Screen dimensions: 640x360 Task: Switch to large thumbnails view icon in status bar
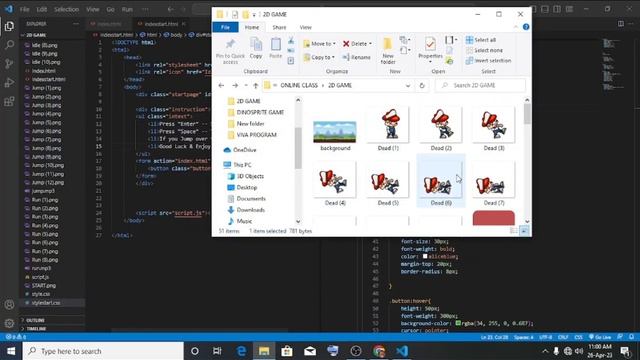point(524,231)
